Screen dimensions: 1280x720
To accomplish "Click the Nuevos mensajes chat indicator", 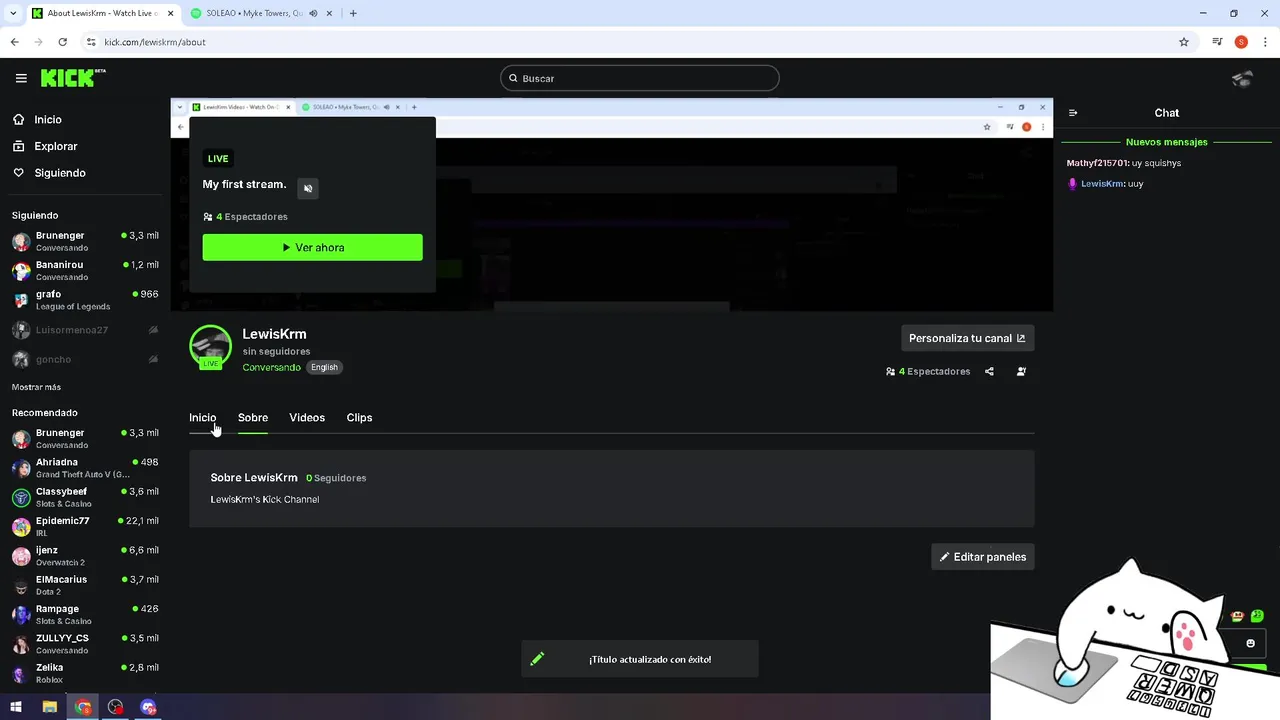I will (1166, 142).
